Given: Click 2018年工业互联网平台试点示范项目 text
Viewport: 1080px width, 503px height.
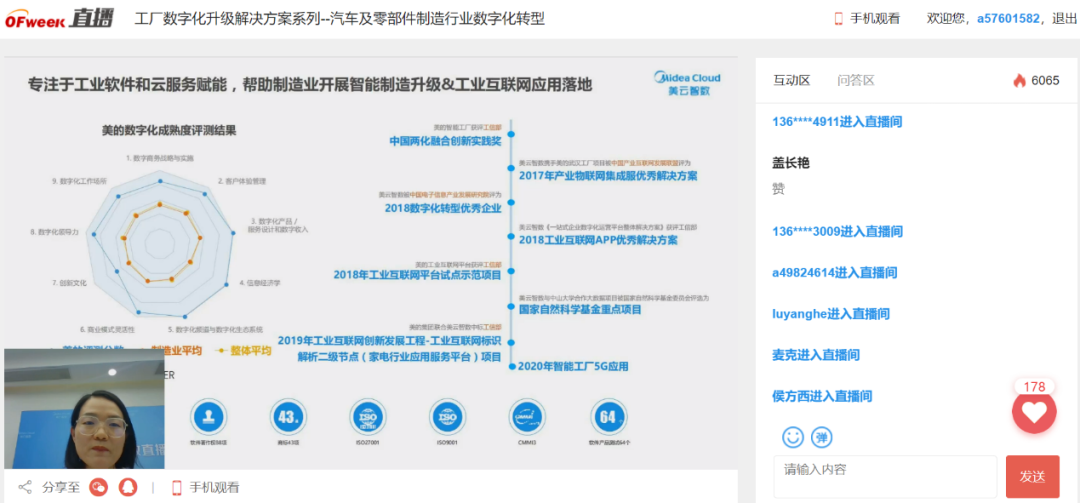Looking at the screenshot, I should click(417, 275).
